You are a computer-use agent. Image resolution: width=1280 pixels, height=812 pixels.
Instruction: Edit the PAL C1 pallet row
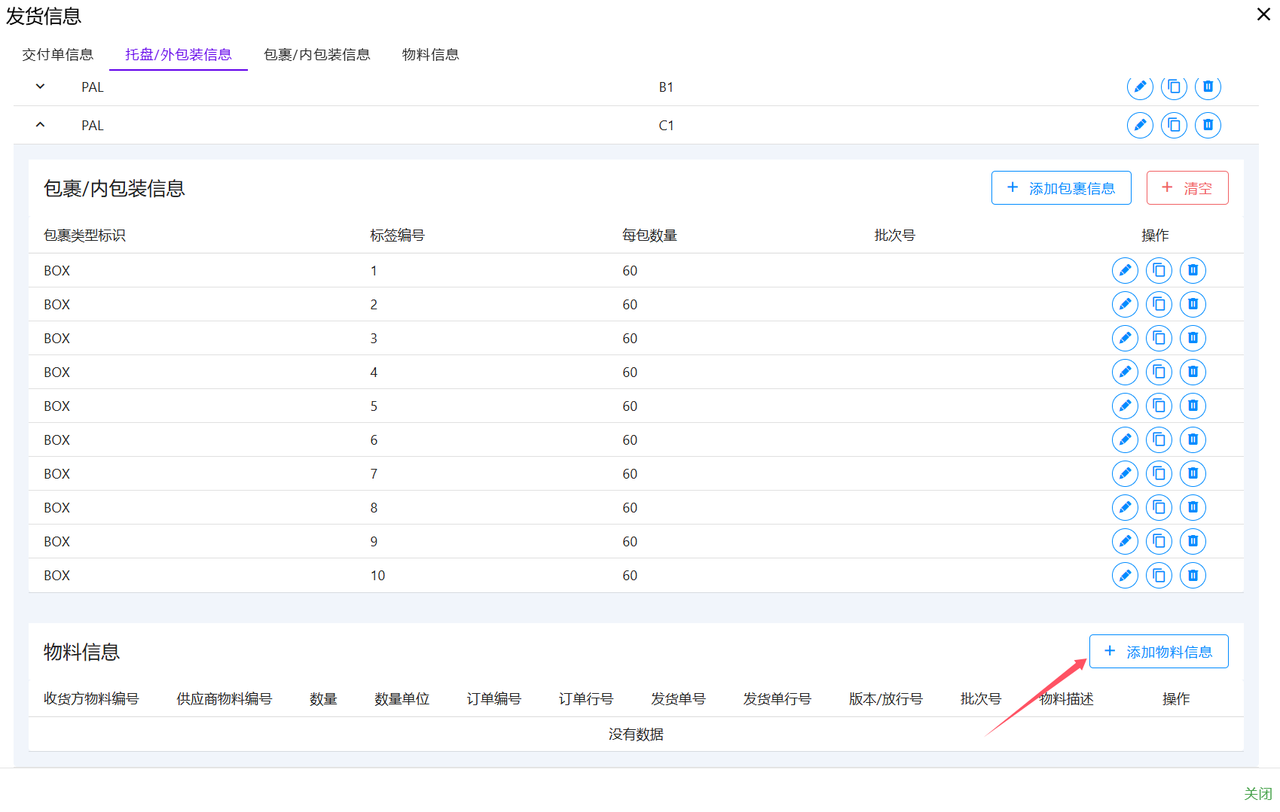(x=1140, y=125)
